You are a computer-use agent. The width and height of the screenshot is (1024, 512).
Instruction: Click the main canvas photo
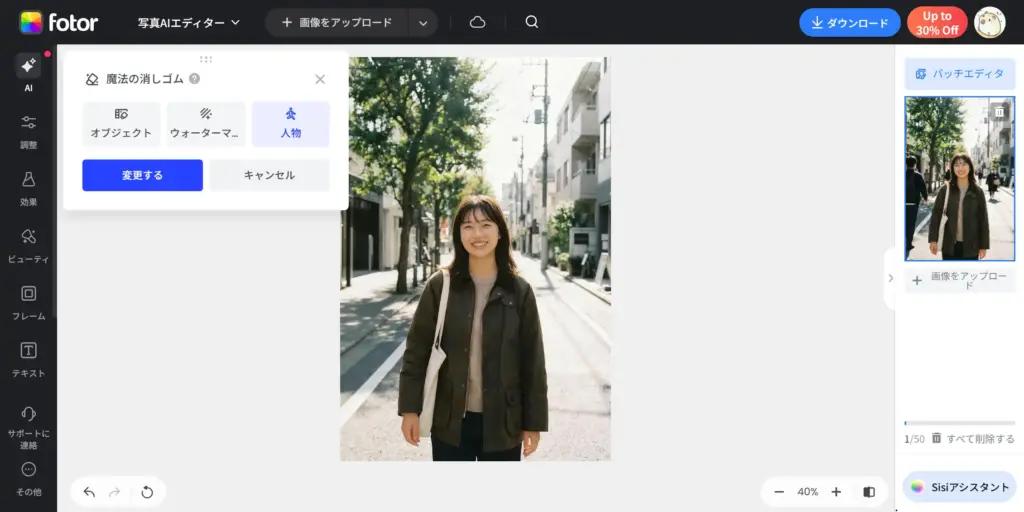point(475,259)
